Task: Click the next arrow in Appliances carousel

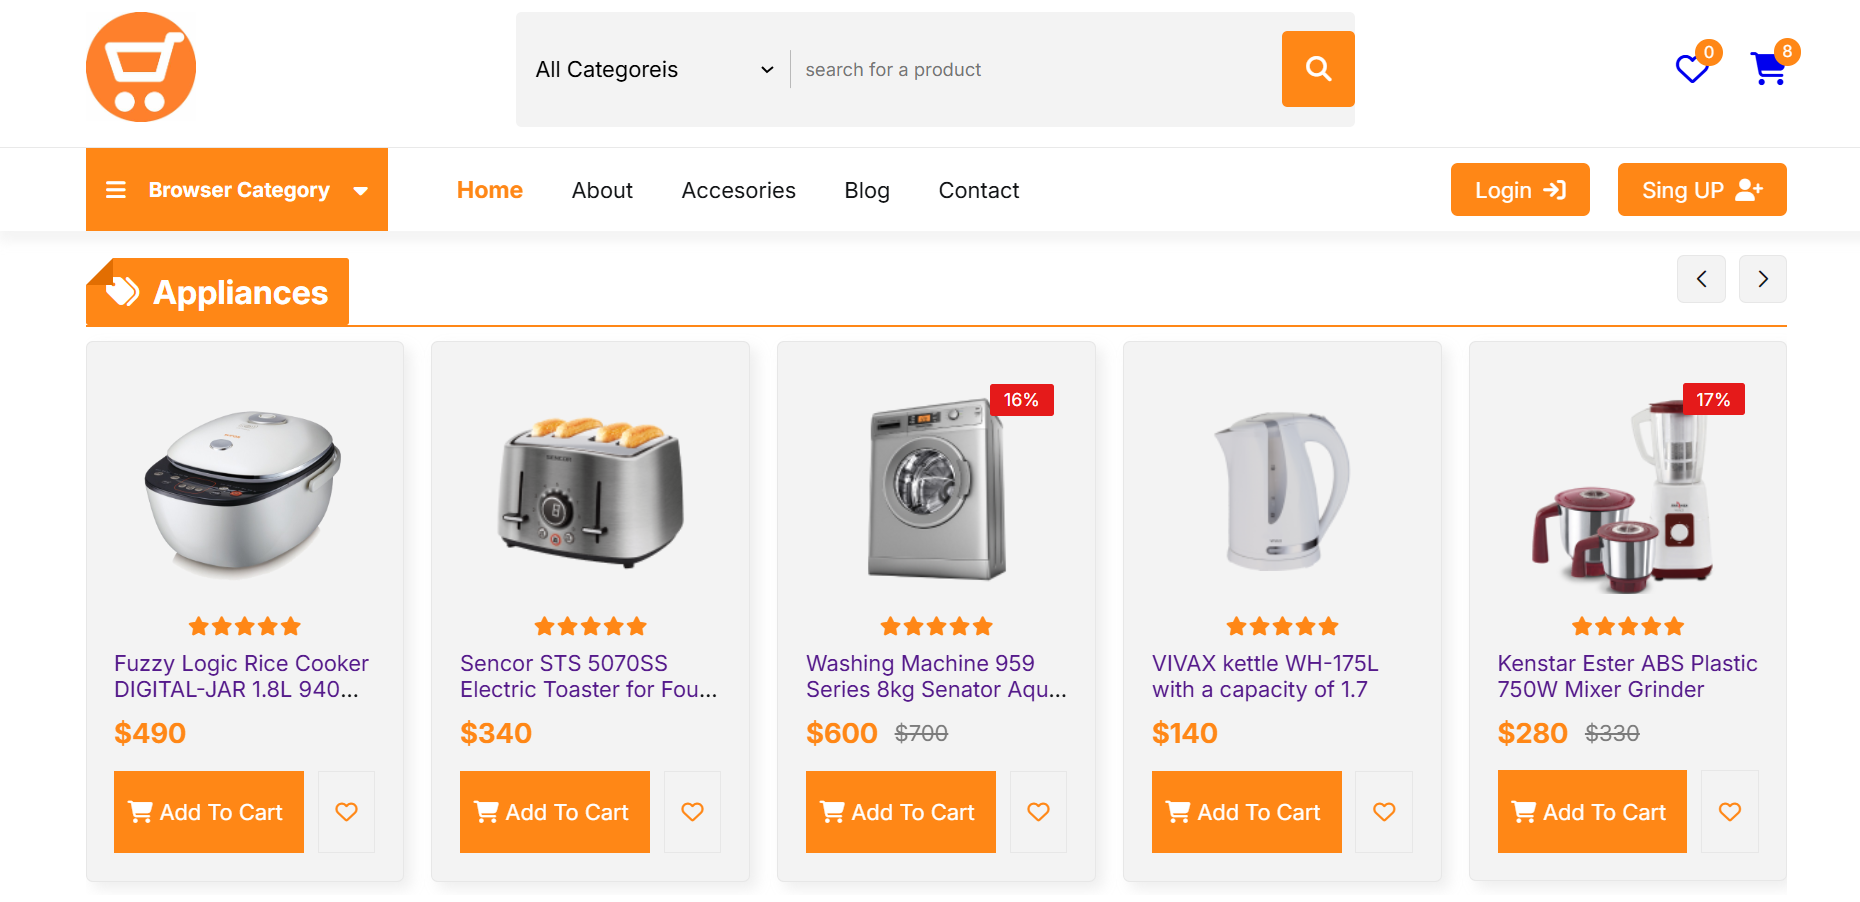Action: (1762, 279)
